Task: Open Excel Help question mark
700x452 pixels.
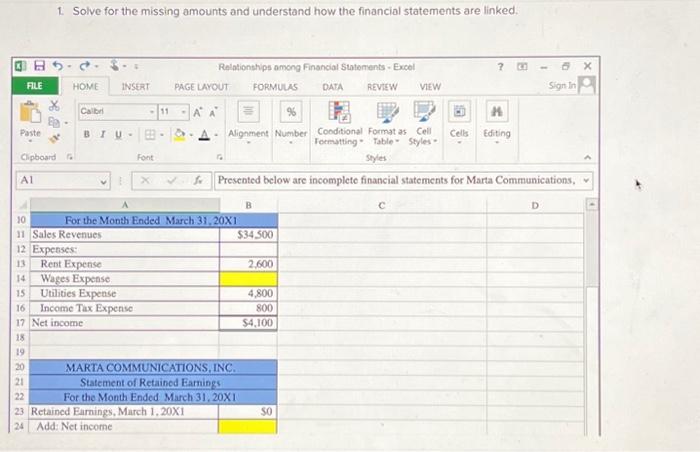Action: click(500, 67)
